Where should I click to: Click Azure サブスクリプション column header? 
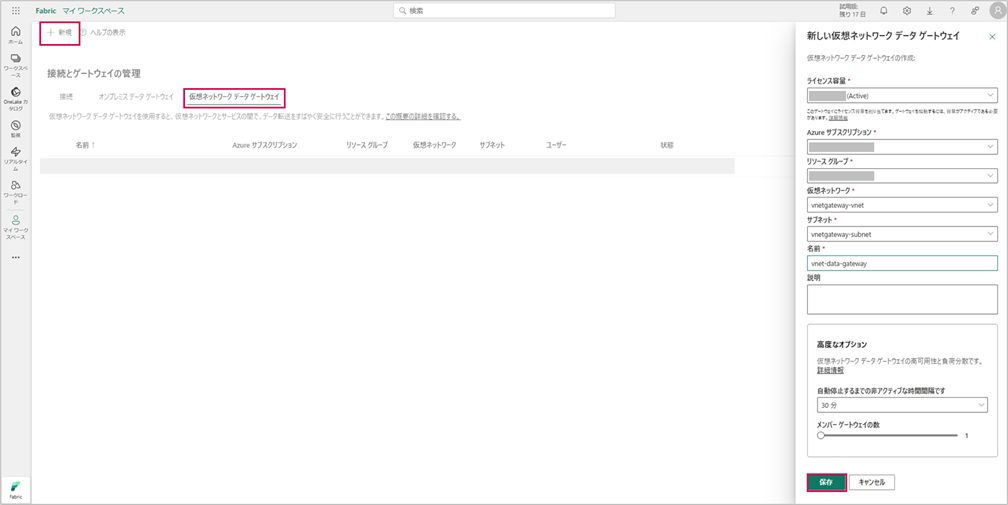tap(265, 145)
